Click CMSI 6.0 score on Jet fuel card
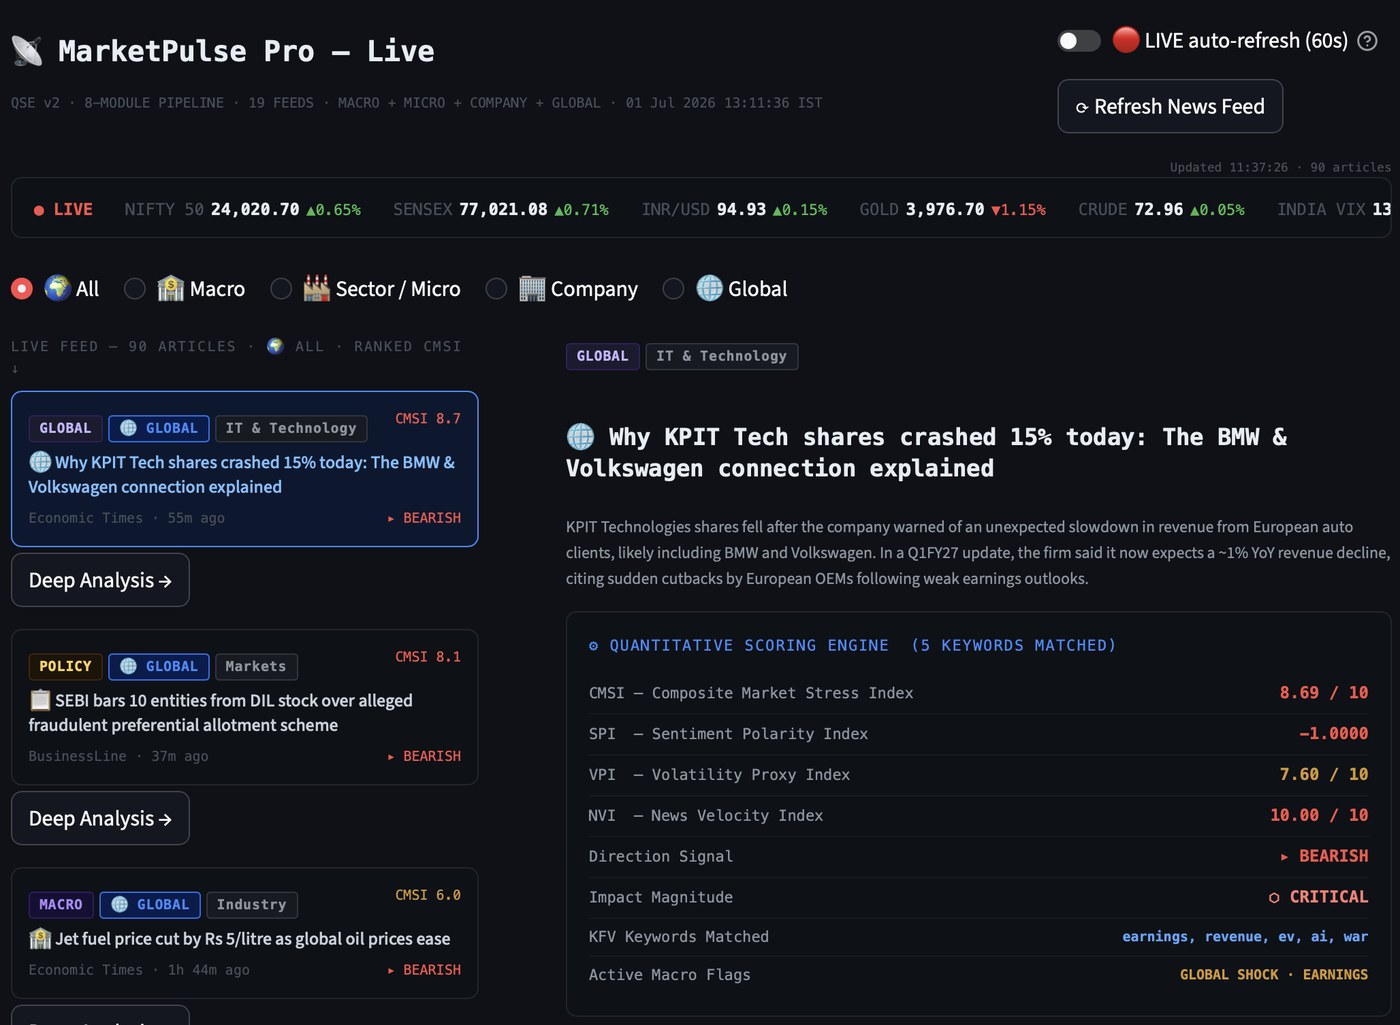Image resolution: width=1400 pixels, height=1025 pixels. [428, 894]
